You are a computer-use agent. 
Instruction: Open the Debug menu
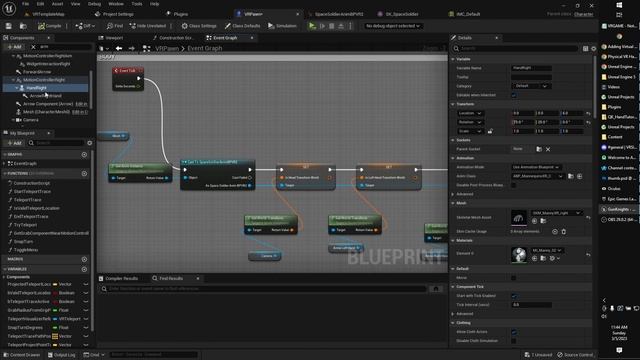click(x=94, y=4)
